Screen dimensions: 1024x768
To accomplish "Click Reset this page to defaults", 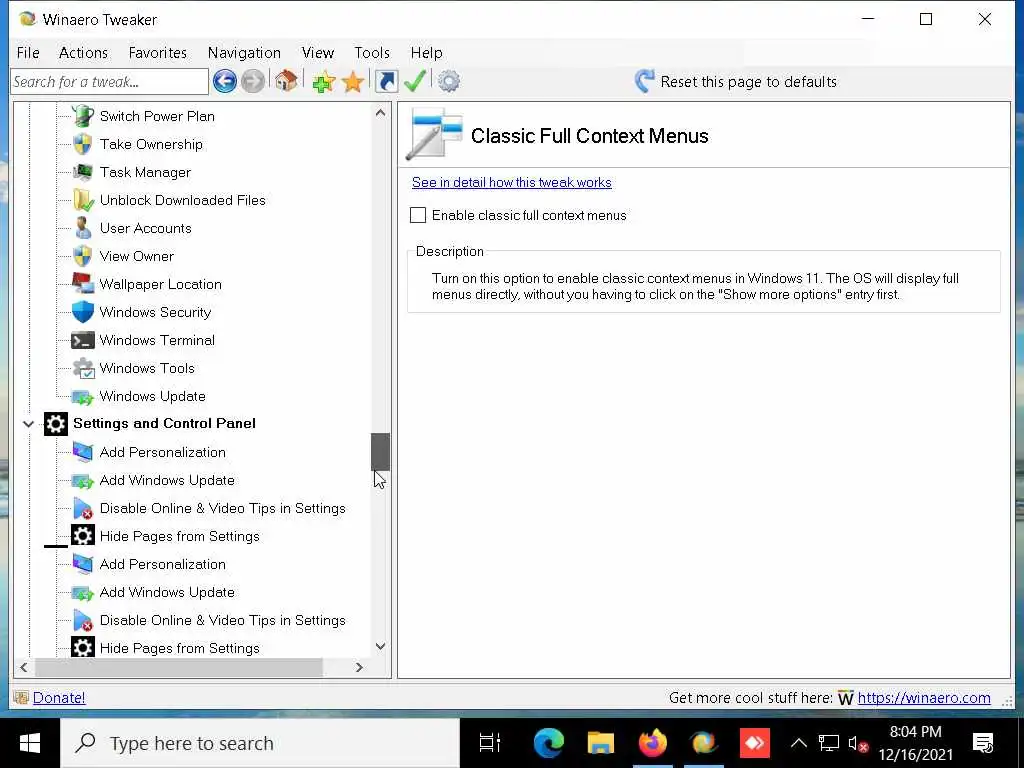I will [735, 82].
